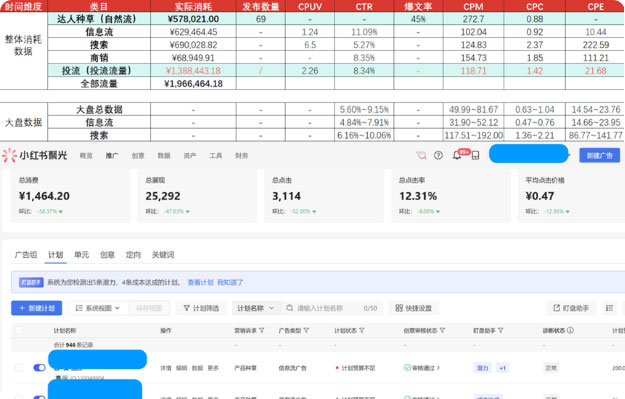
Task: Open the 计划名称 search-type dropdown
Action: coord(256,308)
